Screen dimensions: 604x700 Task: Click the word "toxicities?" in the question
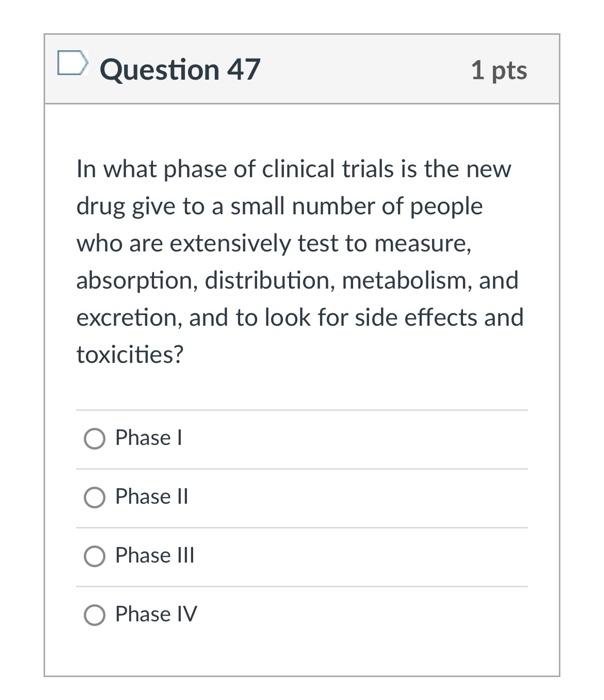pyautogui.click(x=130, y=355)
